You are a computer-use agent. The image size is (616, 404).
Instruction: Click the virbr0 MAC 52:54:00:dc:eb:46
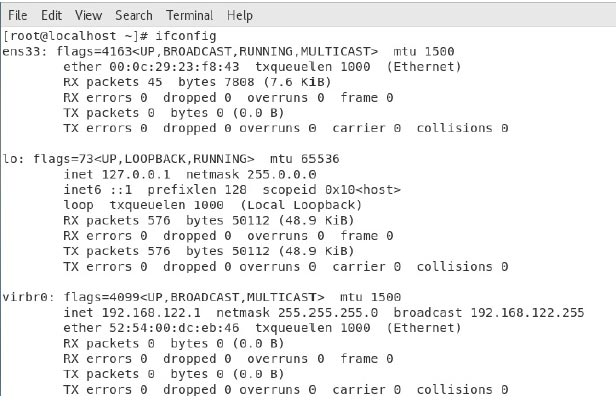(174, 328)
